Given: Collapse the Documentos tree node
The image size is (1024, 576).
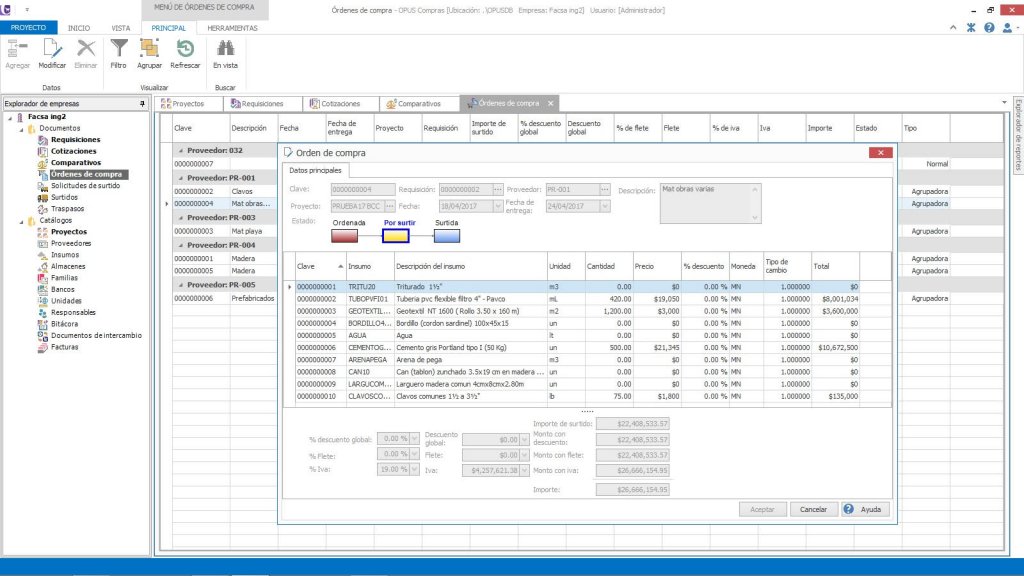Looking at the screenshot, I should point(20,128).
